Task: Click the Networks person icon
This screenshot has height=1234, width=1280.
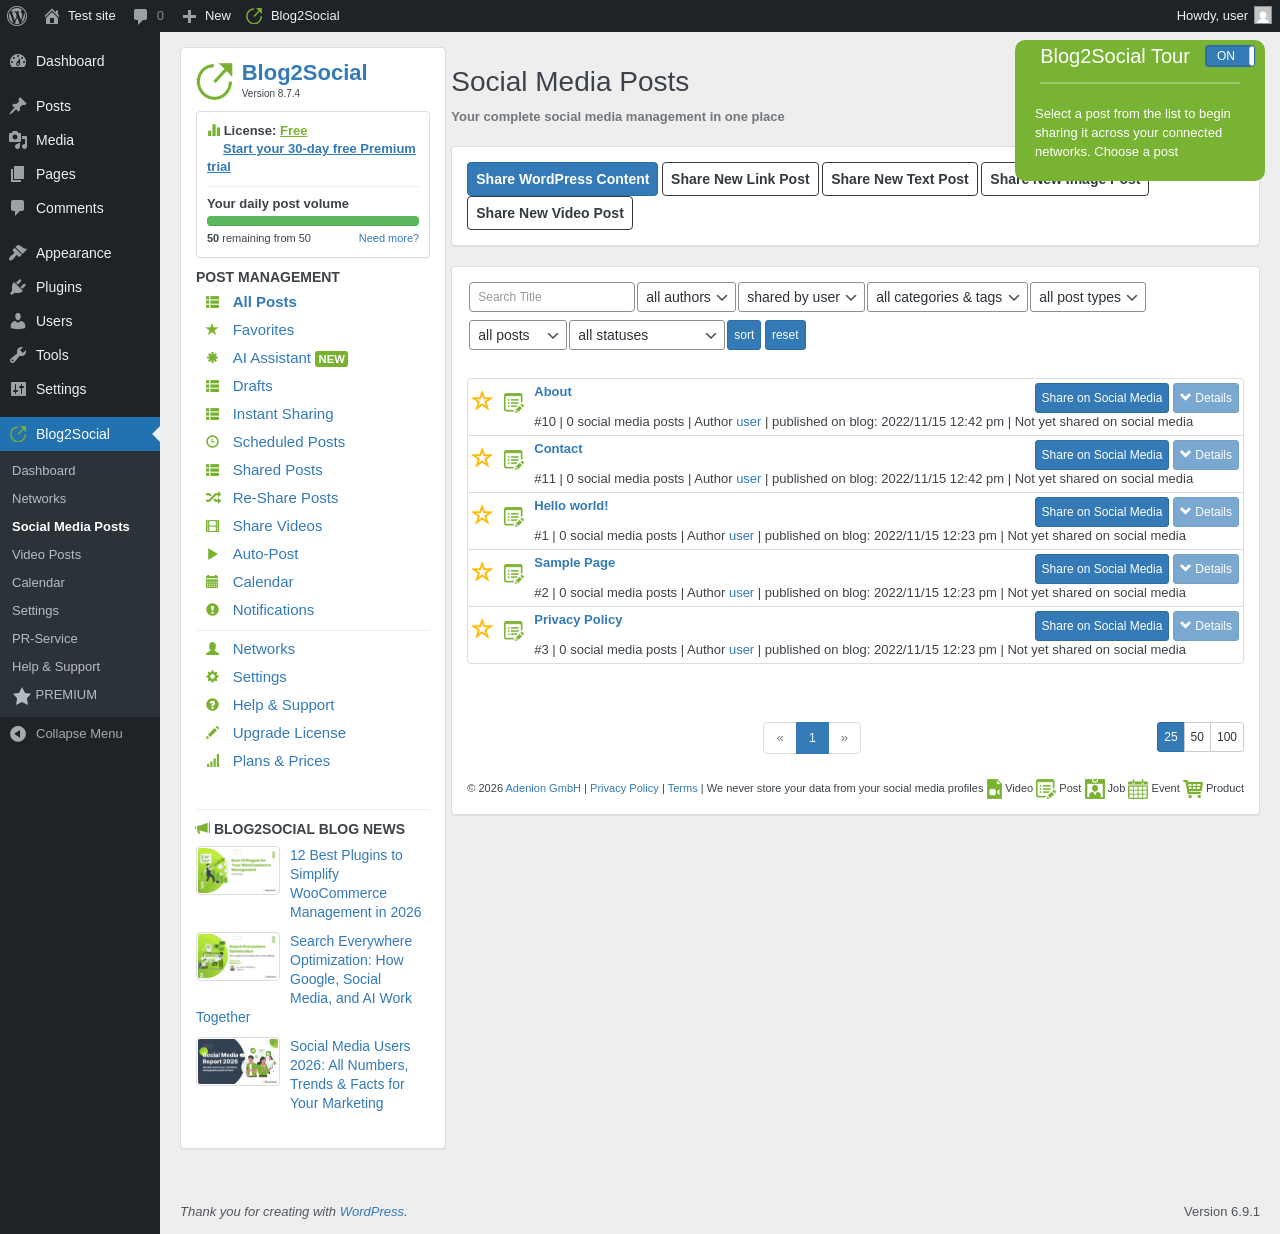Action: [212, 649]
